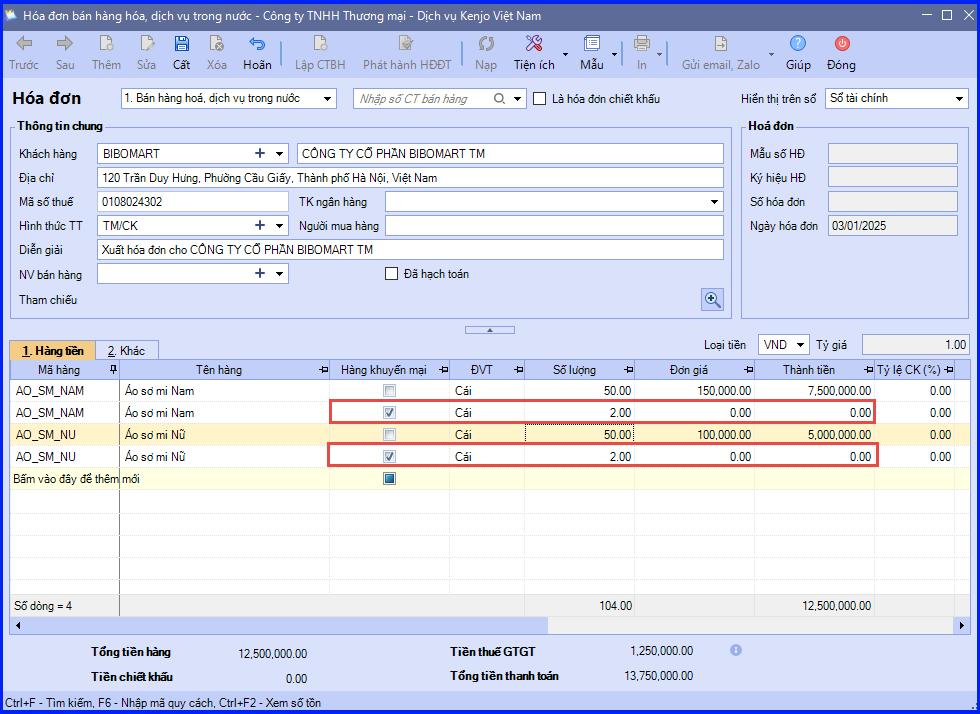Undo changes with the Hoãn icon

coord(257,44)
